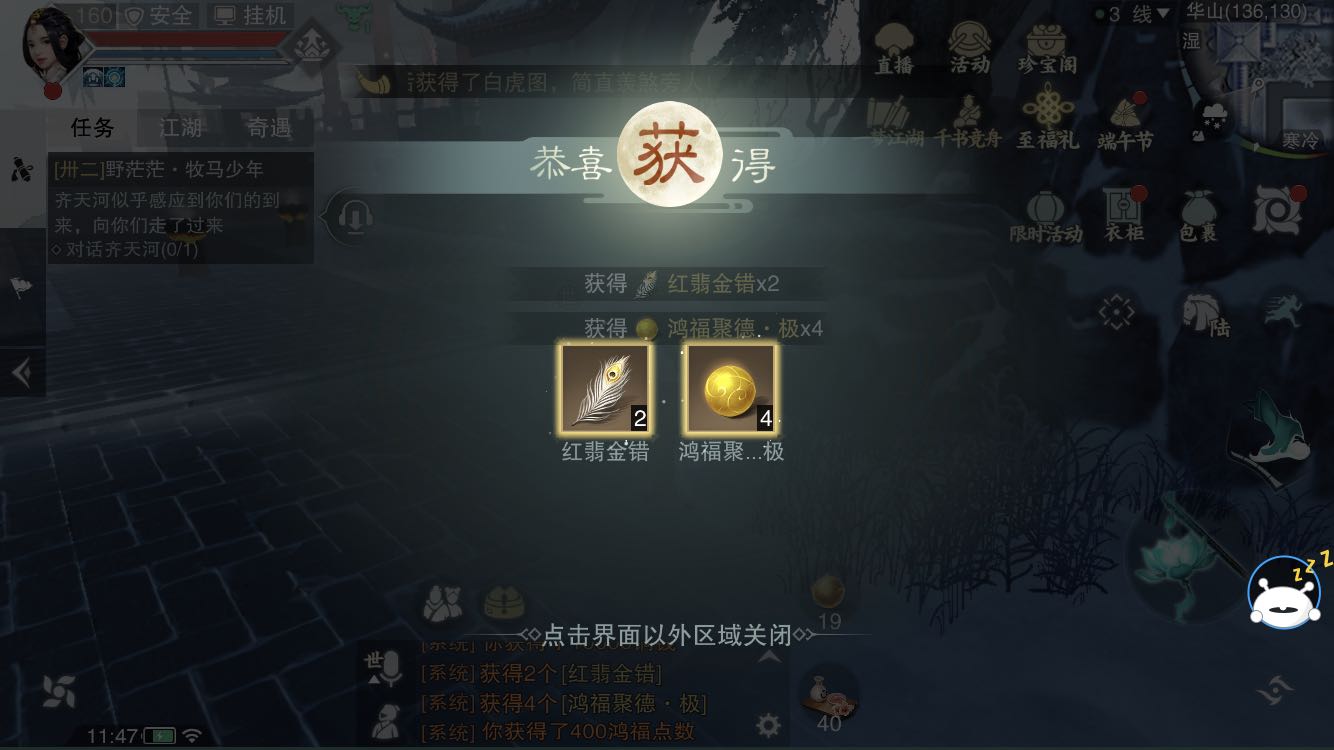Screen dimensions: 1334x750
Task: Switch to the 奇遇 tab
Action: tap(269, 127)
